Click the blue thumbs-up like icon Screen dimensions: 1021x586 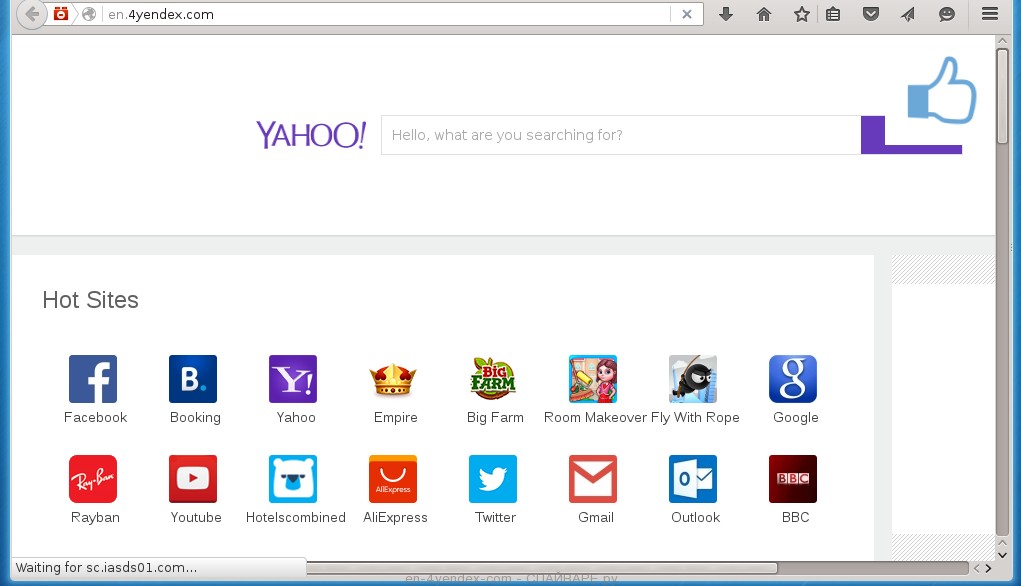941,92
